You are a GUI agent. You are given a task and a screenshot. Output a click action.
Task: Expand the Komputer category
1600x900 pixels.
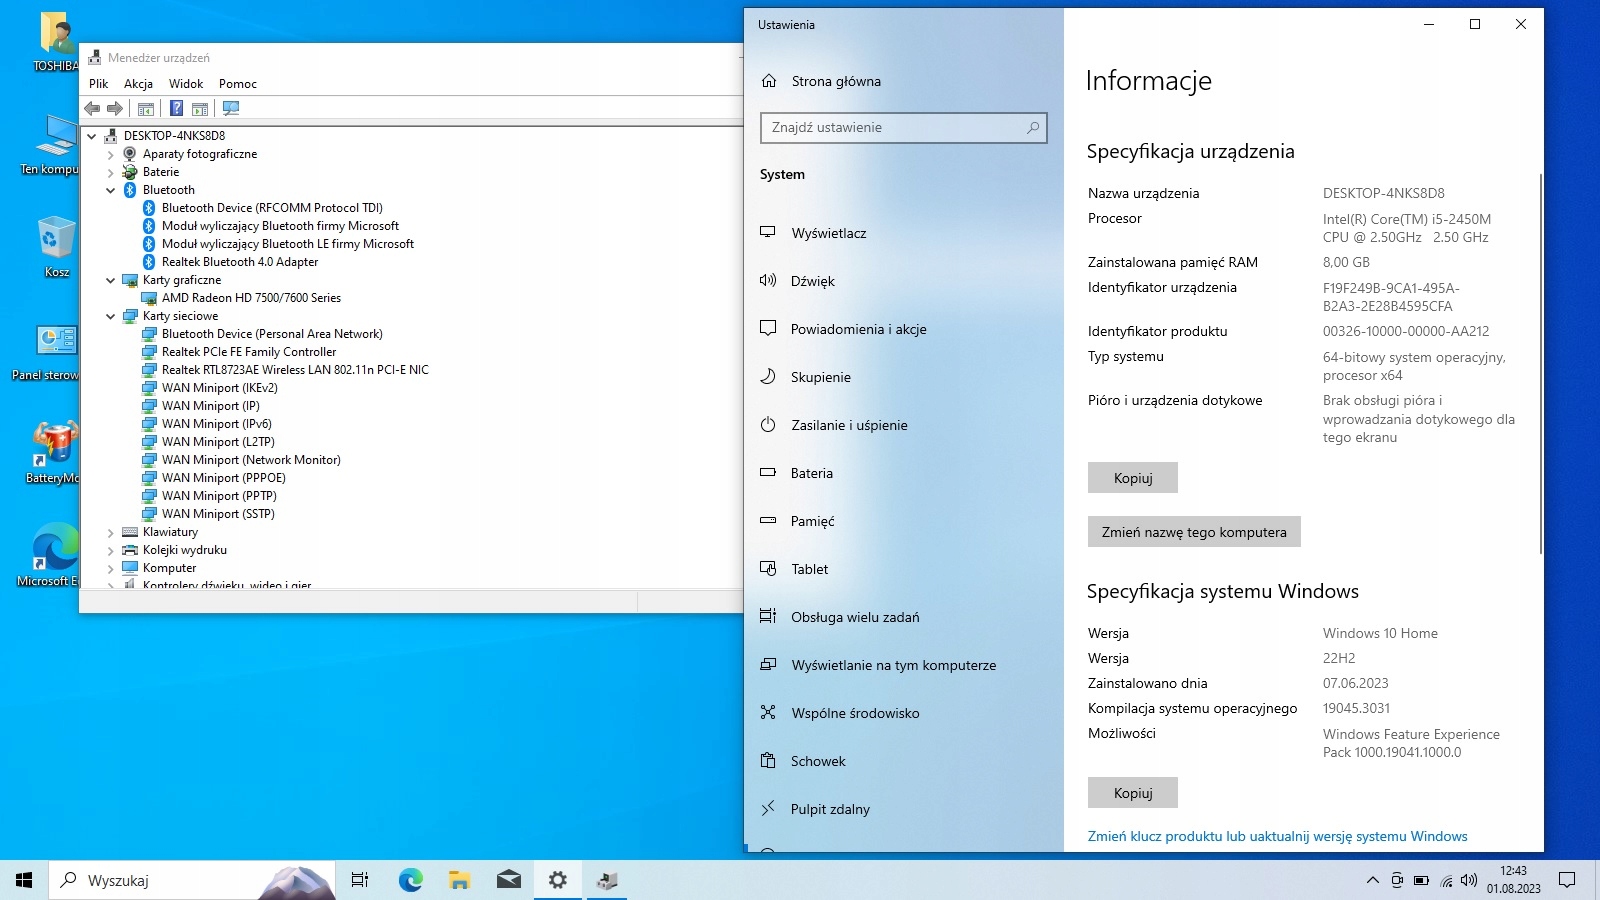pos(111,569)
